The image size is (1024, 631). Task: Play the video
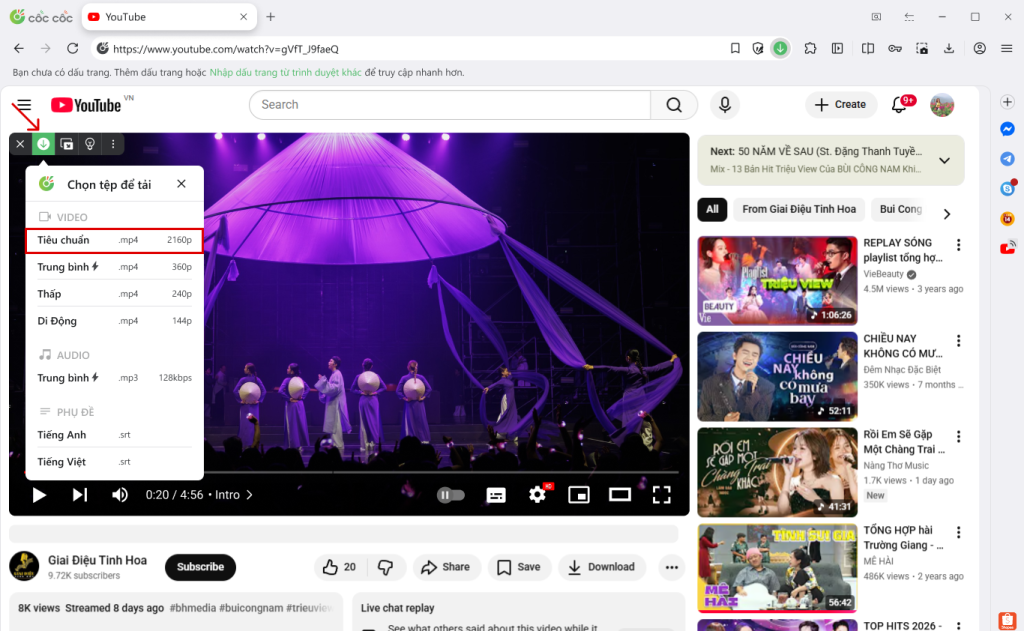[39, 495]
